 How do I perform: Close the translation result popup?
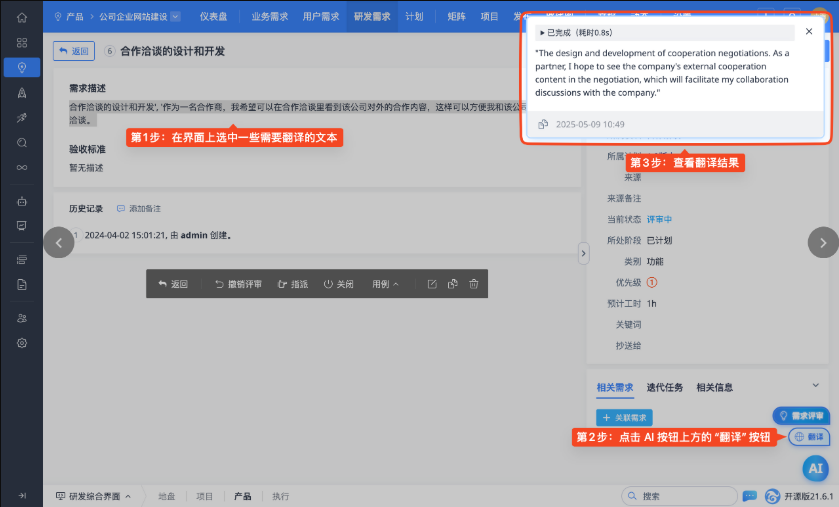(x=809, y=32)
